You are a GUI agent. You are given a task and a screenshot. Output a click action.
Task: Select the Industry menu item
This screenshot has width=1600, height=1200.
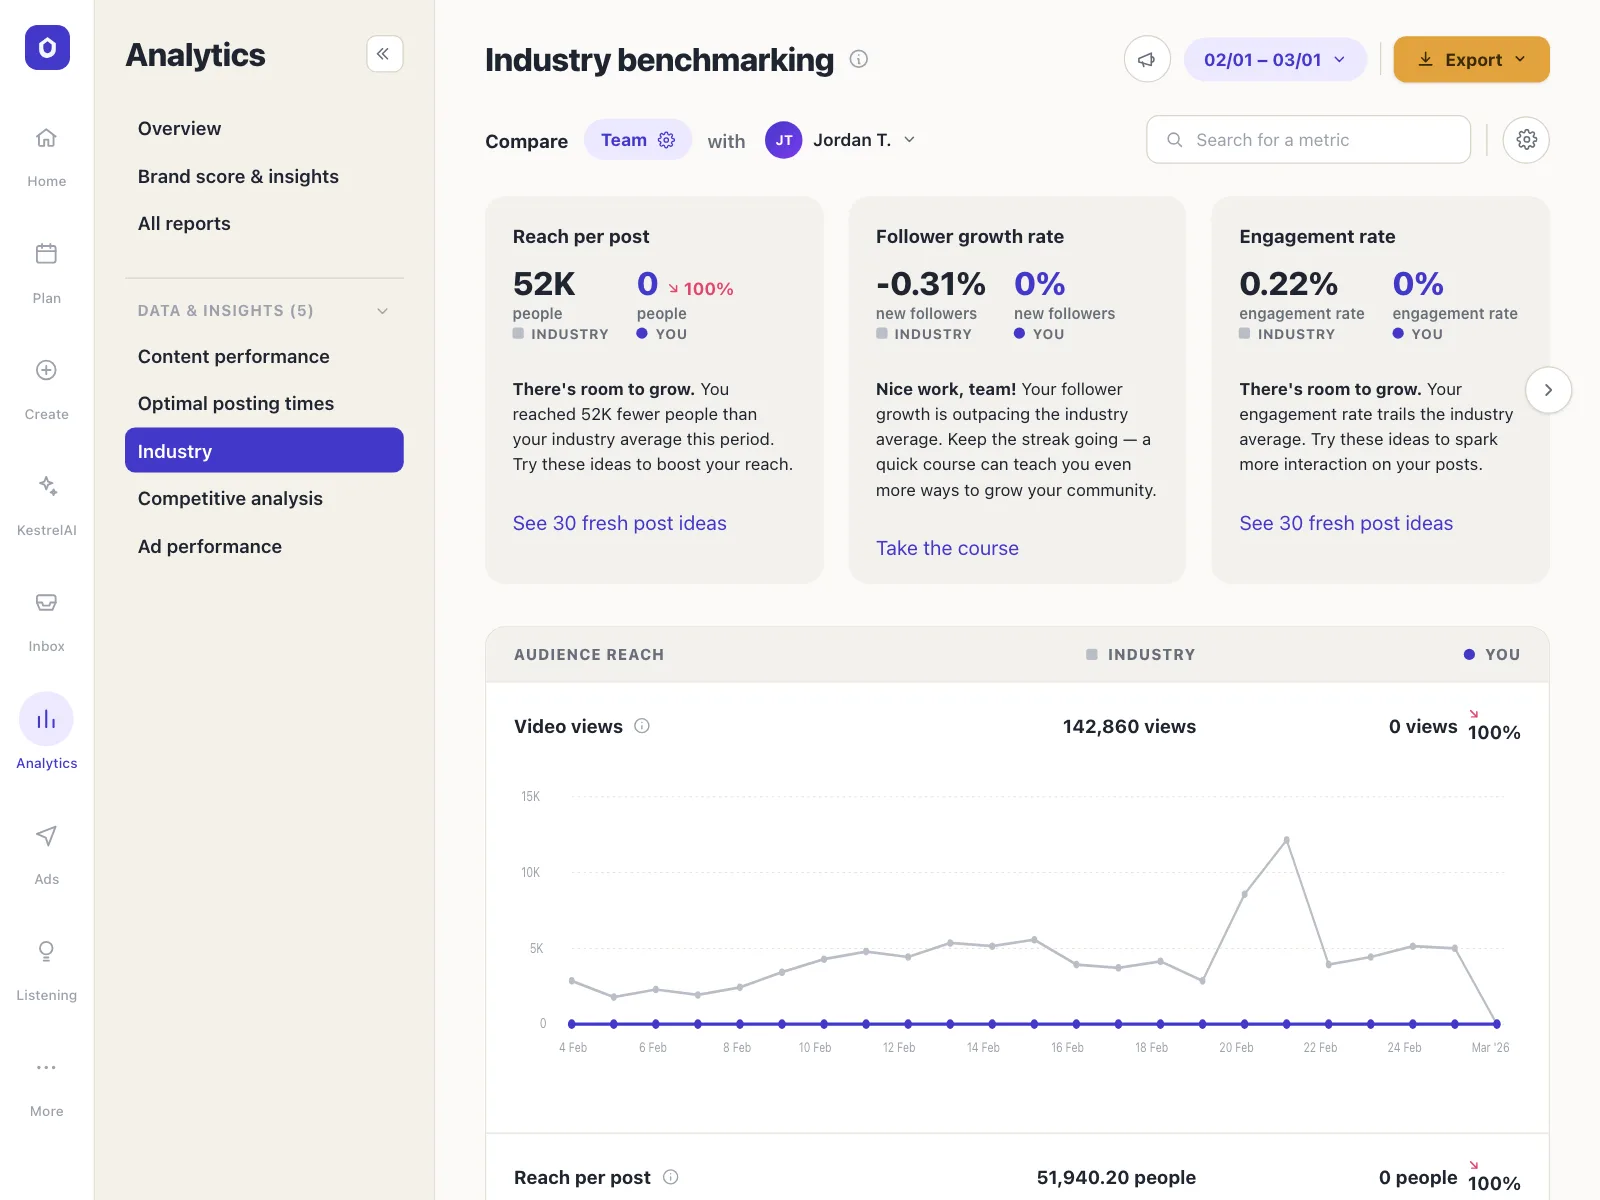[x=264, y=451]
